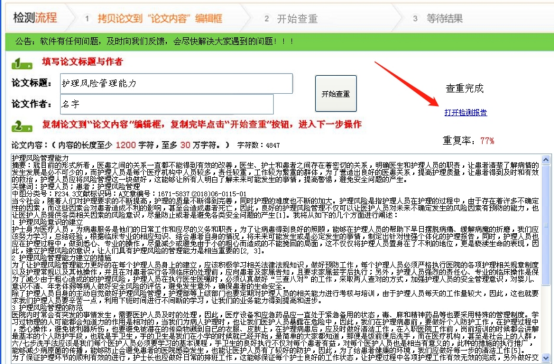
Task: Click inside the 论文内容 text area
Action: click(x=276, y=258)
